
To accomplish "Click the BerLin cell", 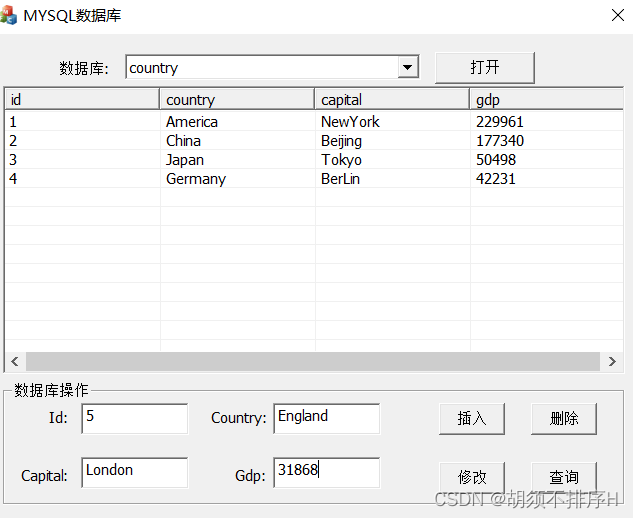I will click(340, 178).
